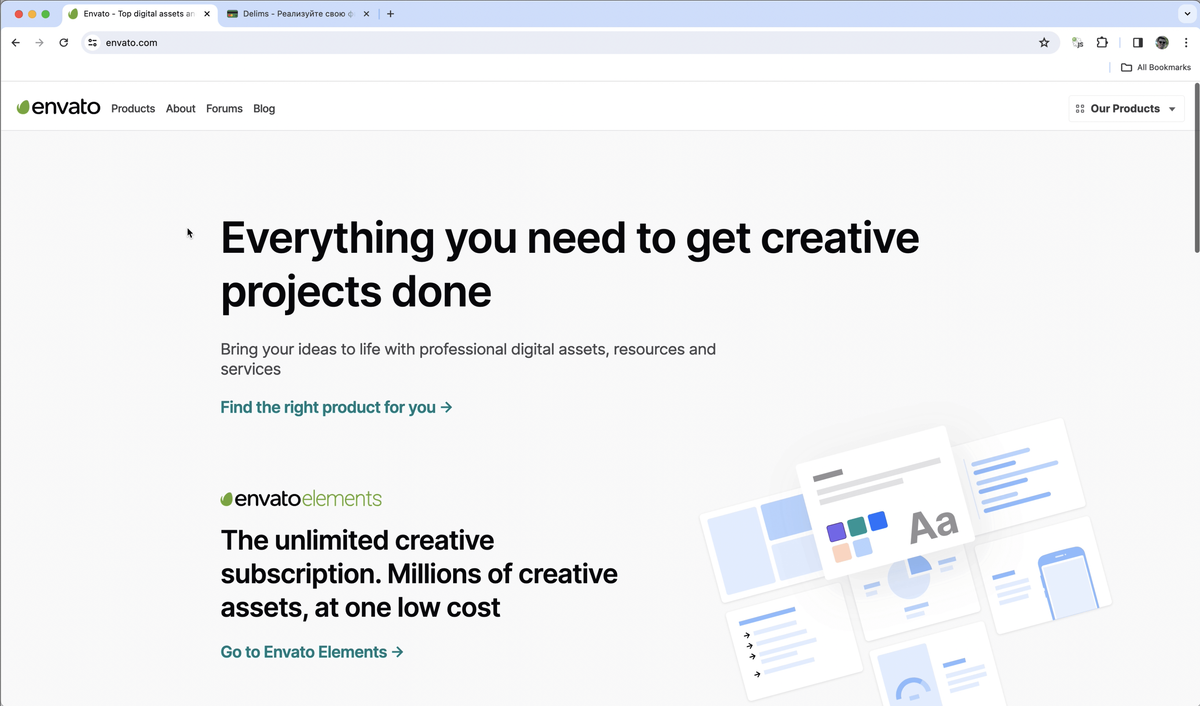The image size is (1200, 706).
Task: Switch to the Delims browser tab
Action: (298, 14)
